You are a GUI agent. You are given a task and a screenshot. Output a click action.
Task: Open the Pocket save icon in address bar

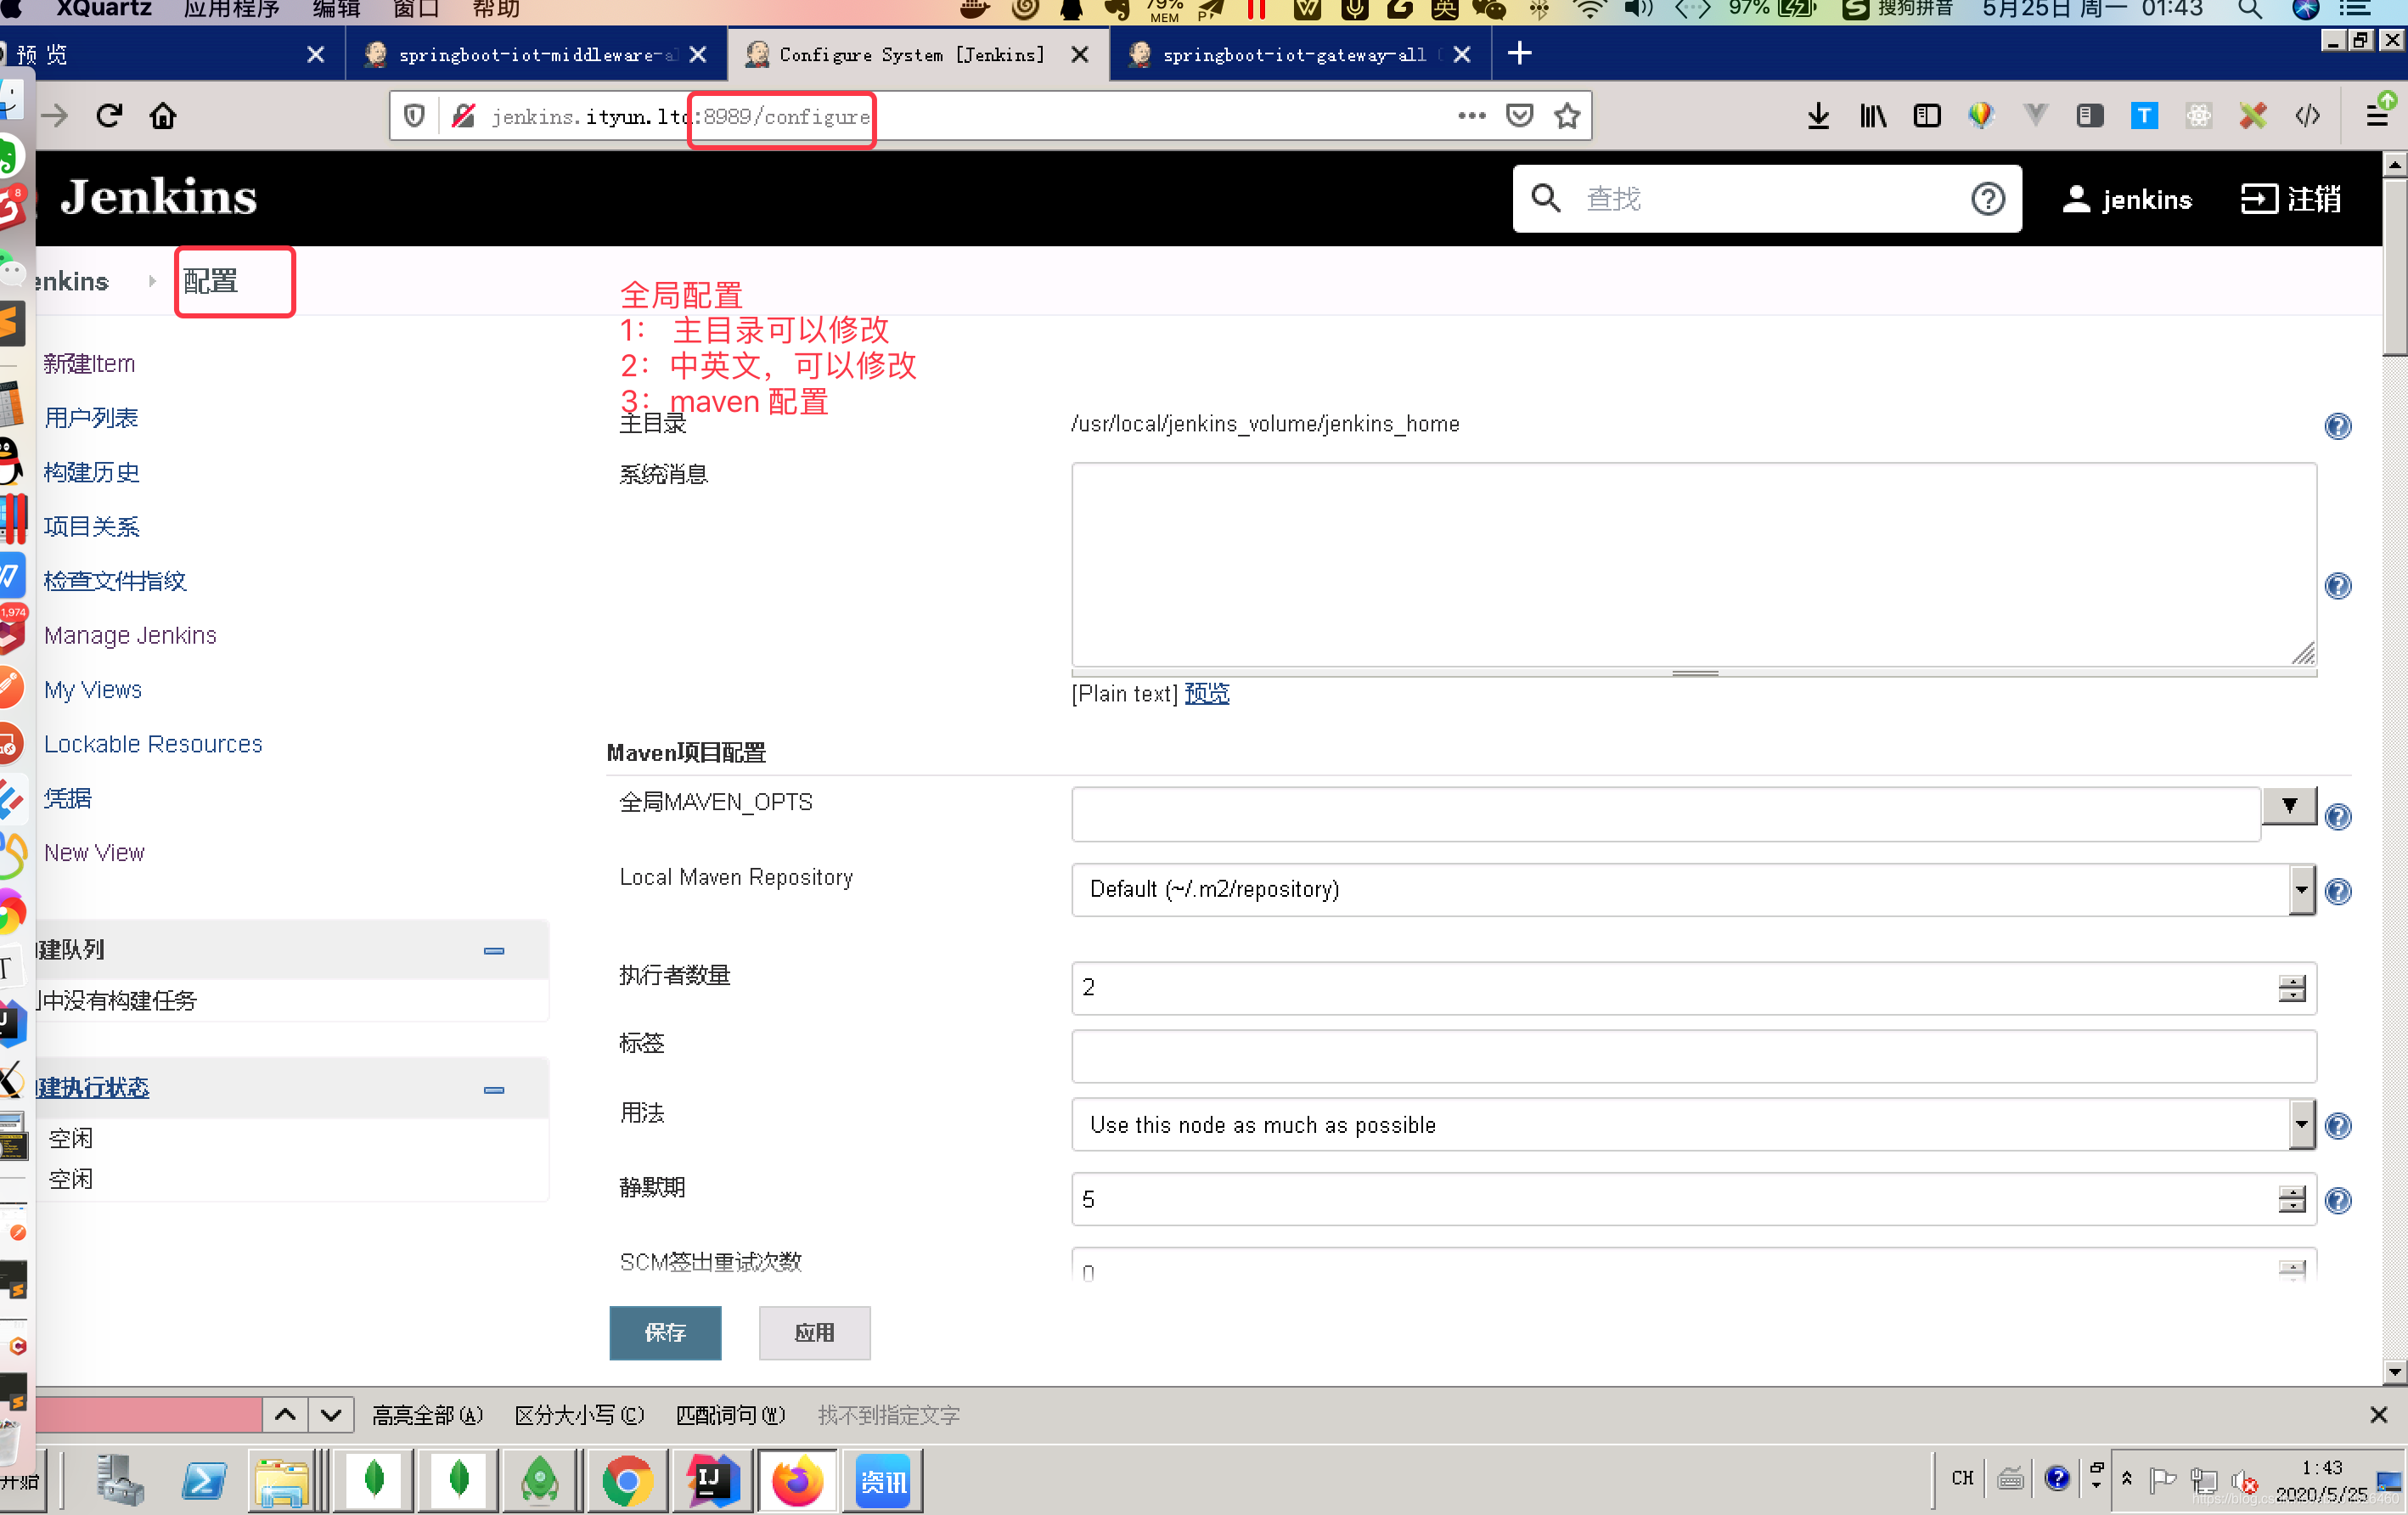coord(1519,116)
